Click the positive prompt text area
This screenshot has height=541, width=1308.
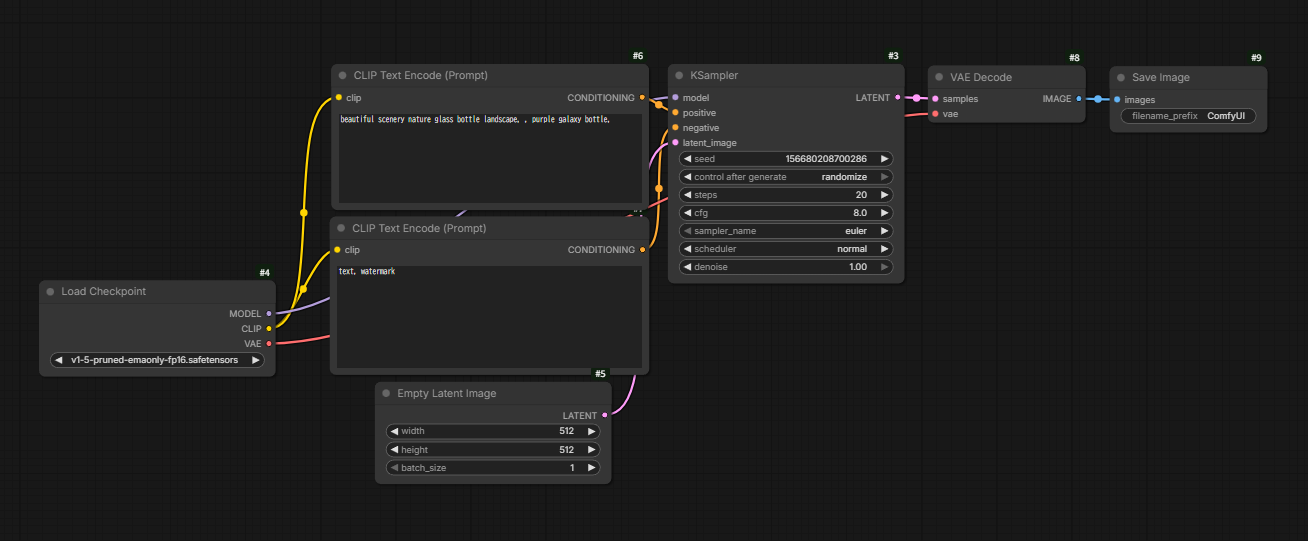(488, 160)
